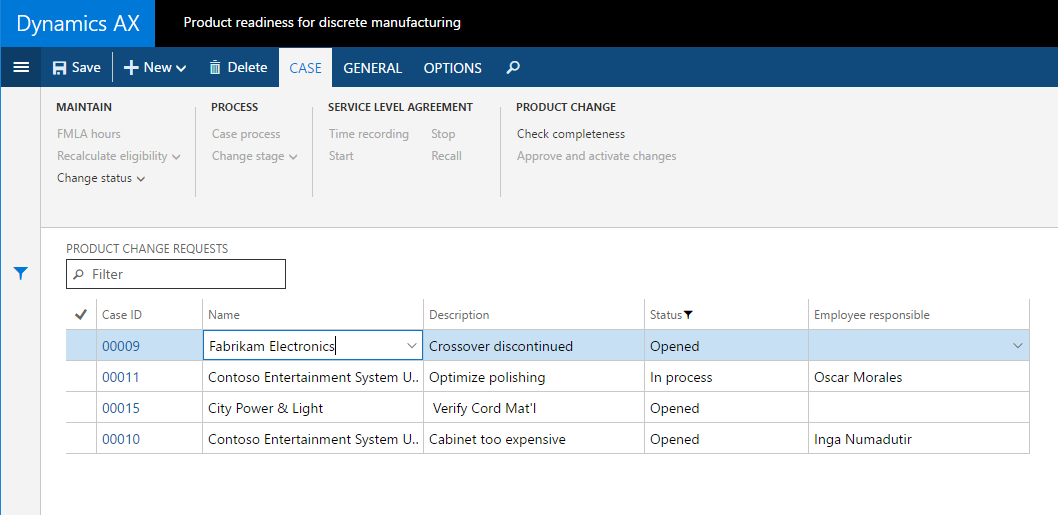The width and height of the screenshot is (1058, 515).
Task: Click in the Filter search box
Action: click(x=175, y=274)
